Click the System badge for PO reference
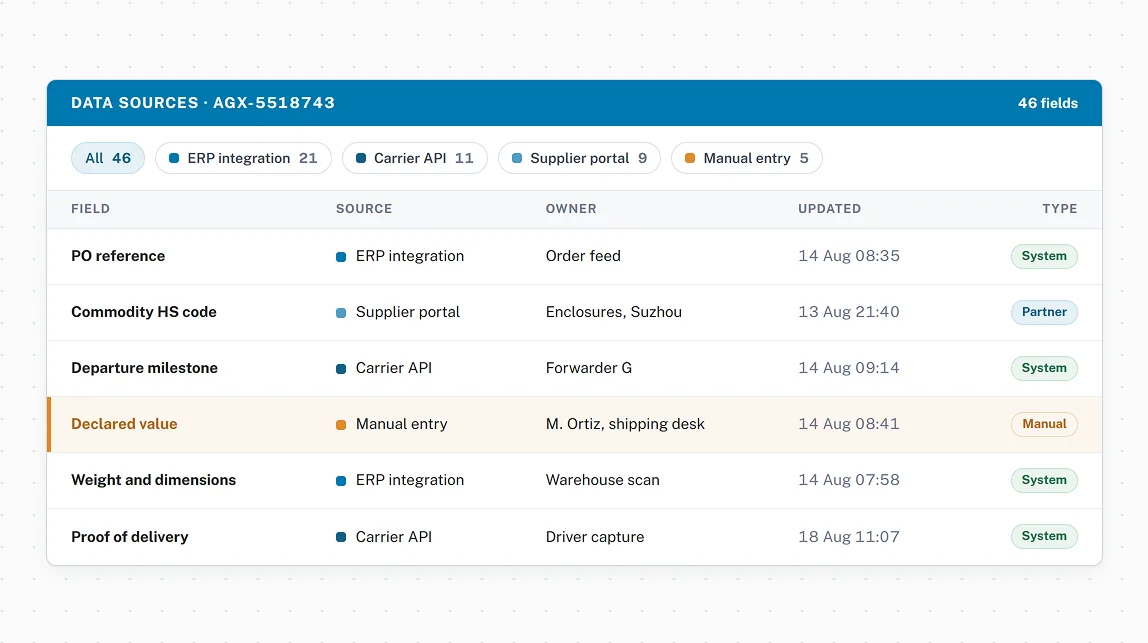 point(1044,256)
